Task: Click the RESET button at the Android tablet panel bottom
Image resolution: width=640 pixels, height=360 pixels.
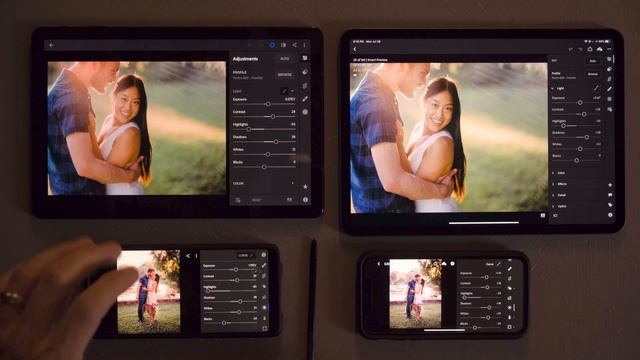Action: click(256, 200)
